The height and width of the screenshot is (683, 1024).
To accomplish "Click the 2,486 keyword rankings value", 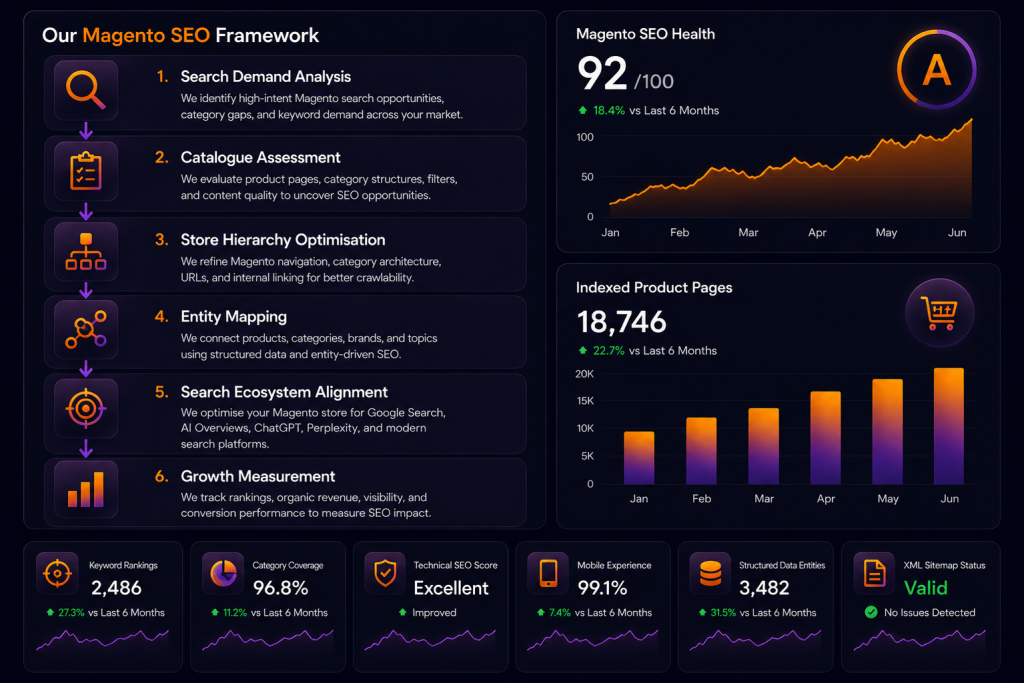I will click(x=116, y=588).
